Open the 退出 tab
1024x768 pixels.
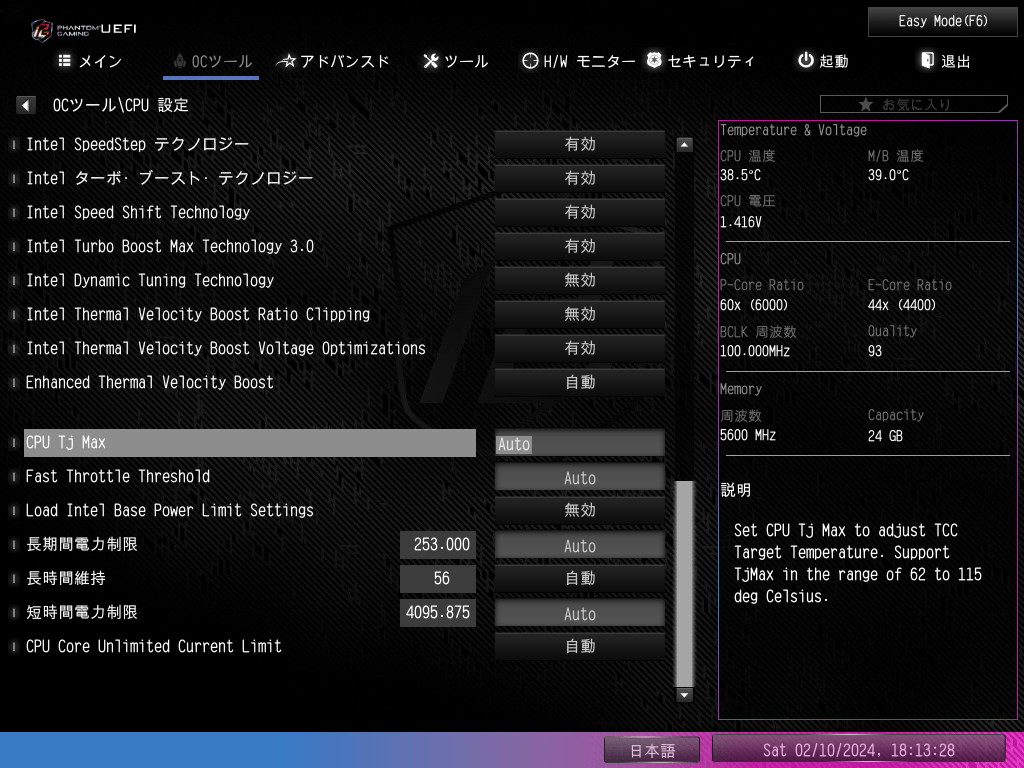coord(946,61)
